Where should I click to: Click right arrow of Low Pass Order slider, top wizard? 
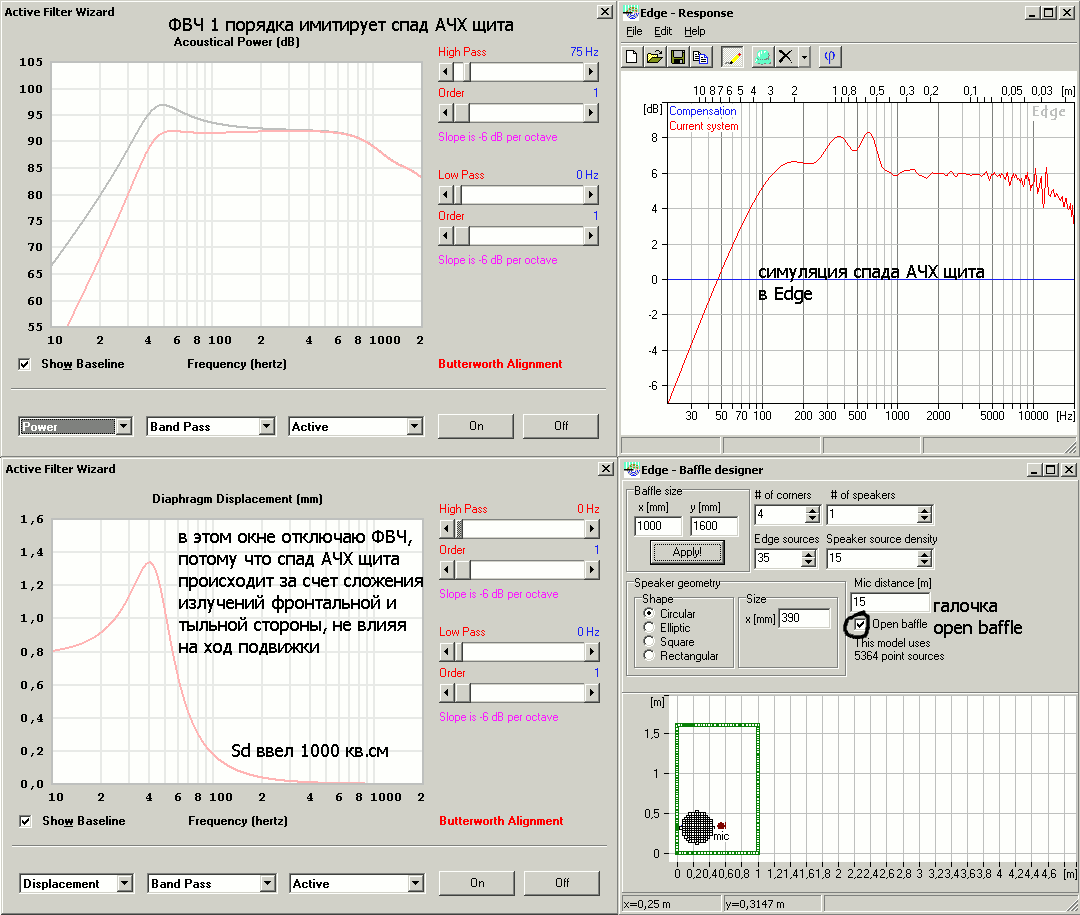click(x=591, y=236)
